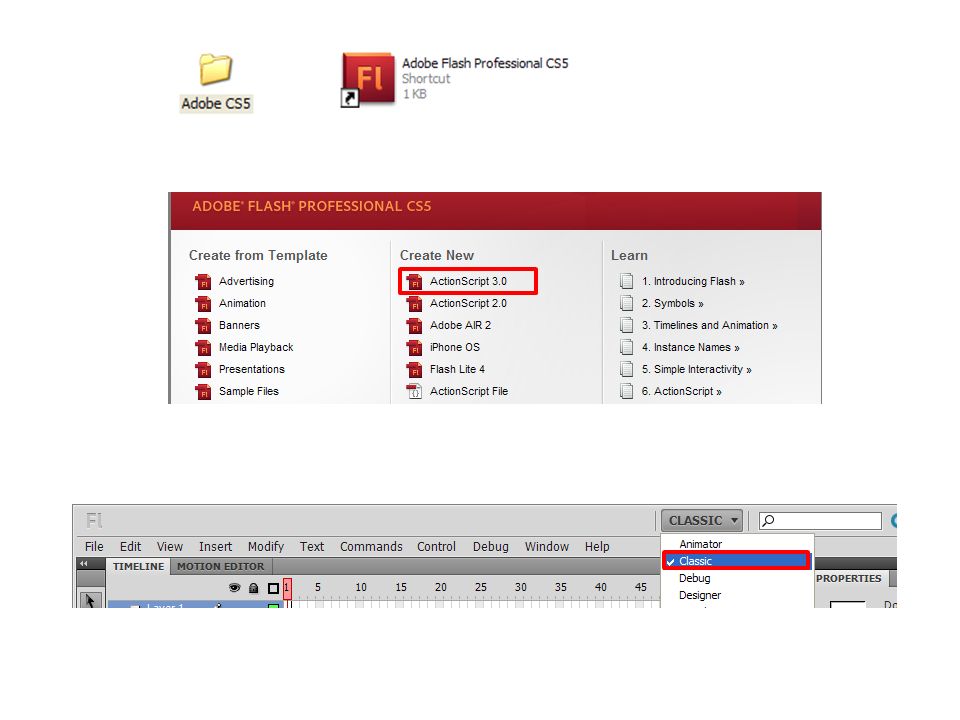Select Animator workspace from the list
960x720 pixels.
[700, 544]
